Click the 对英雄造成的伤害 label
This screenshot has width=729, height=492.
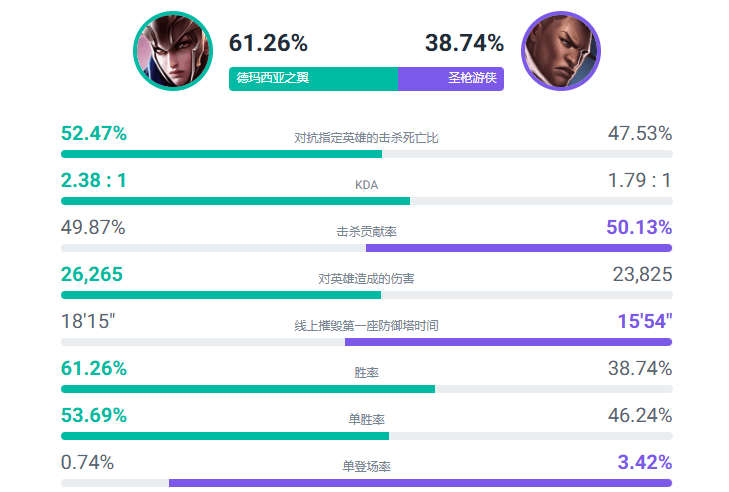pos(366,278)
